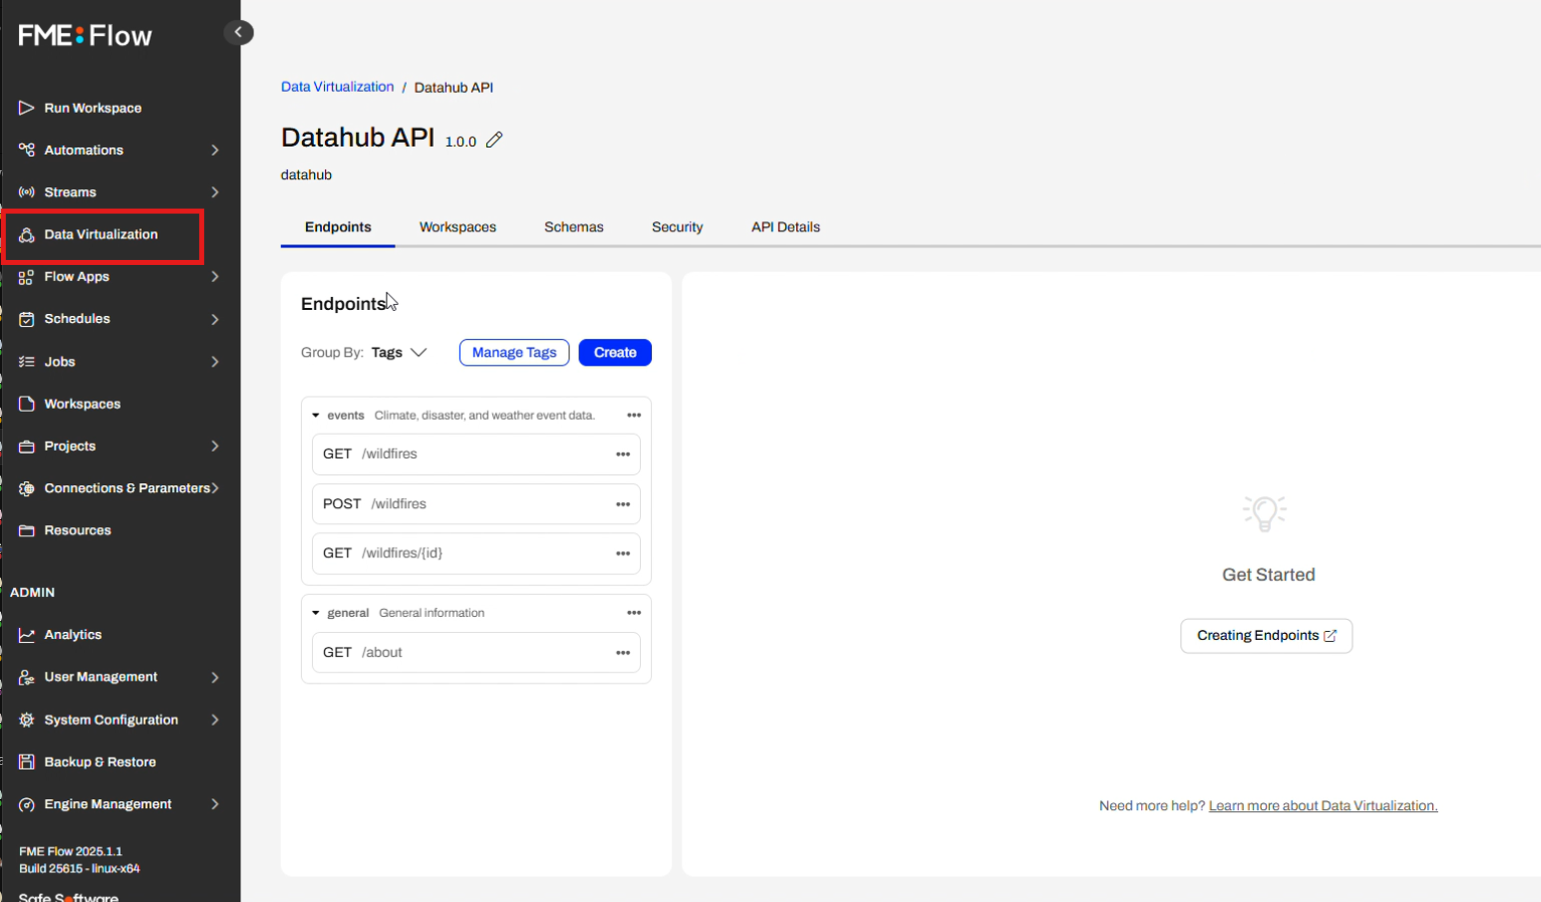Switch to the Schemas tab
1541x902 pixels.
tap(573, 227)
